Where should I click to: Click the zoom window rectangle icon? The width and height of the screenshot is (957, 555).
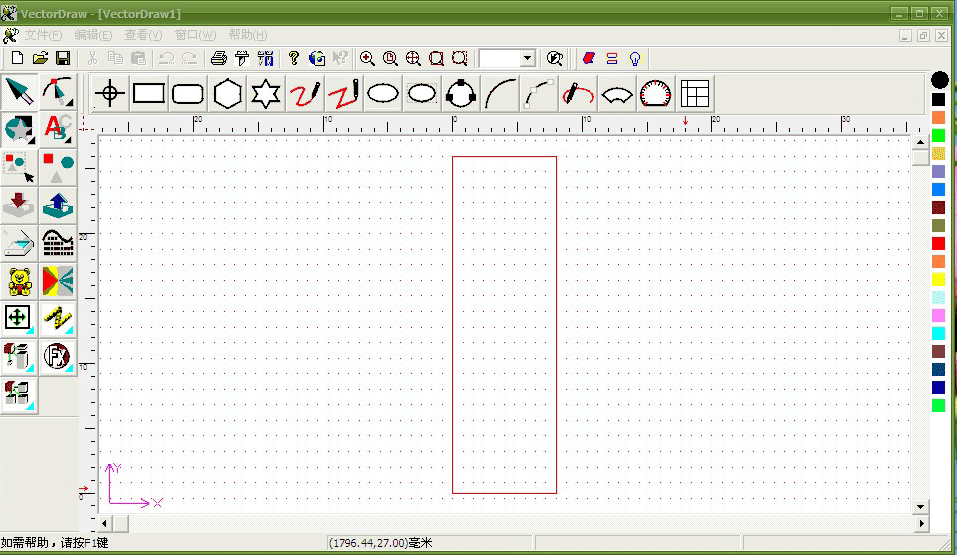[x=436, y=59]
